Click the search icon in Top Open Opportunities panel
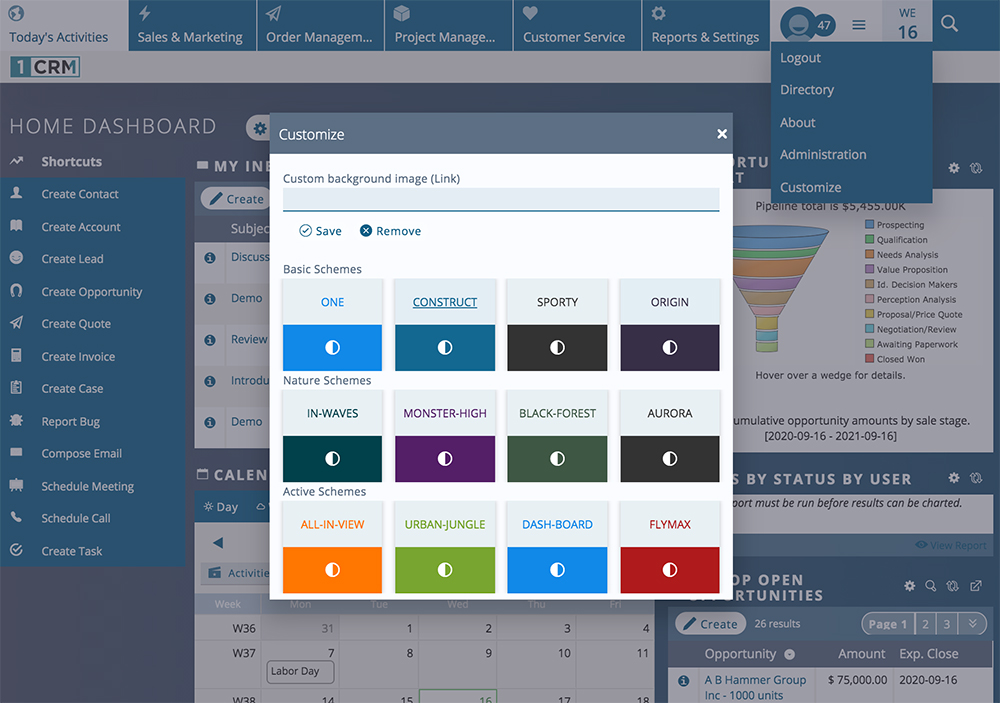Viewport: 1000px width, 703px height. [x=931, y=586]
